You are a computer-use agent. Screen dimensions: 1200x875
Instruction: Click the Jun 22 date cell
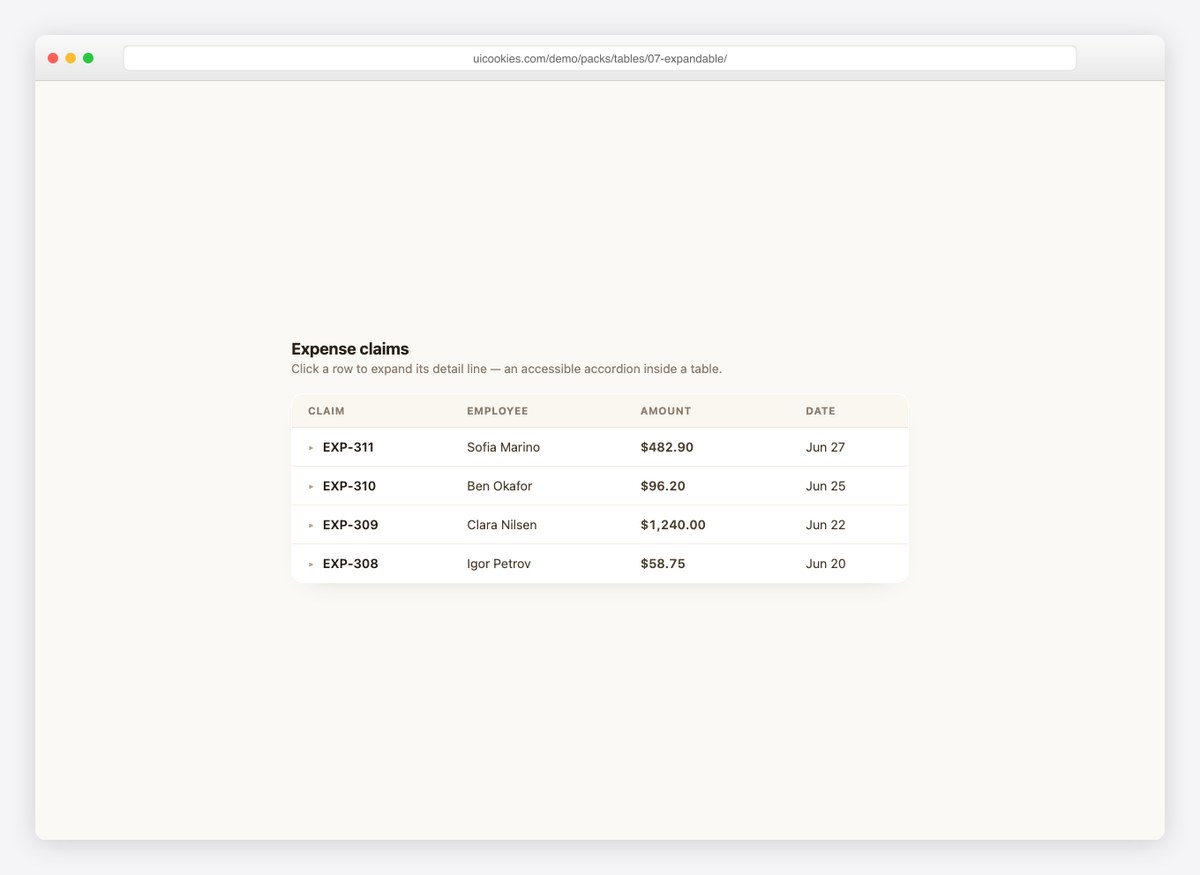point(825,525)
